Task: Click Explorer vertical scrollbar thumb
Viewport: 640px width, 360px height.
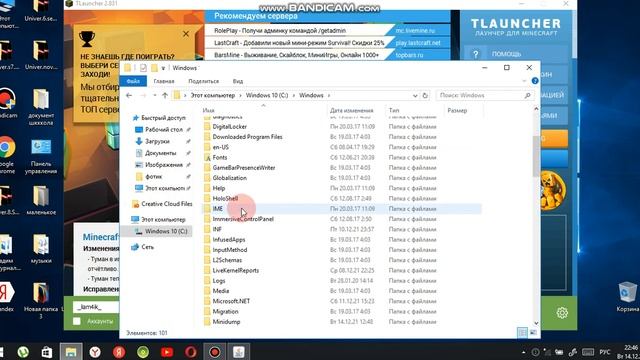Action: click(x=536, y=157)
